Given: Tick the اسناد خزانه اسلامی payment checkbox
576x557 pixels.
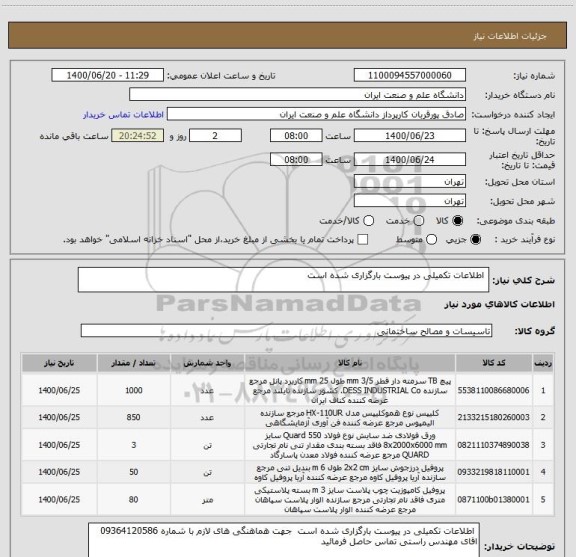Looking at the screenshot, I should tap(363, 240).
